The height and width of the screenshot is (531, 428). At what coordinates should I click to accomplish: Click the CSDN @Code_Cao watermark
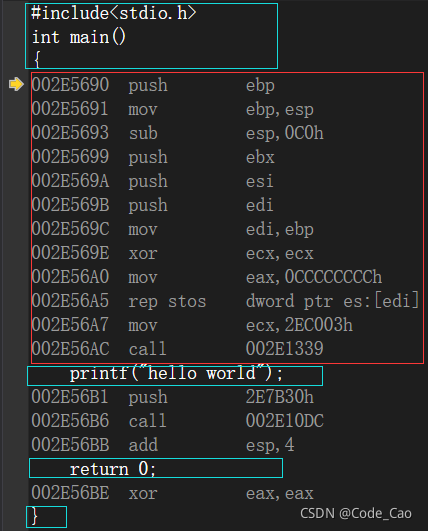[356, 513]
